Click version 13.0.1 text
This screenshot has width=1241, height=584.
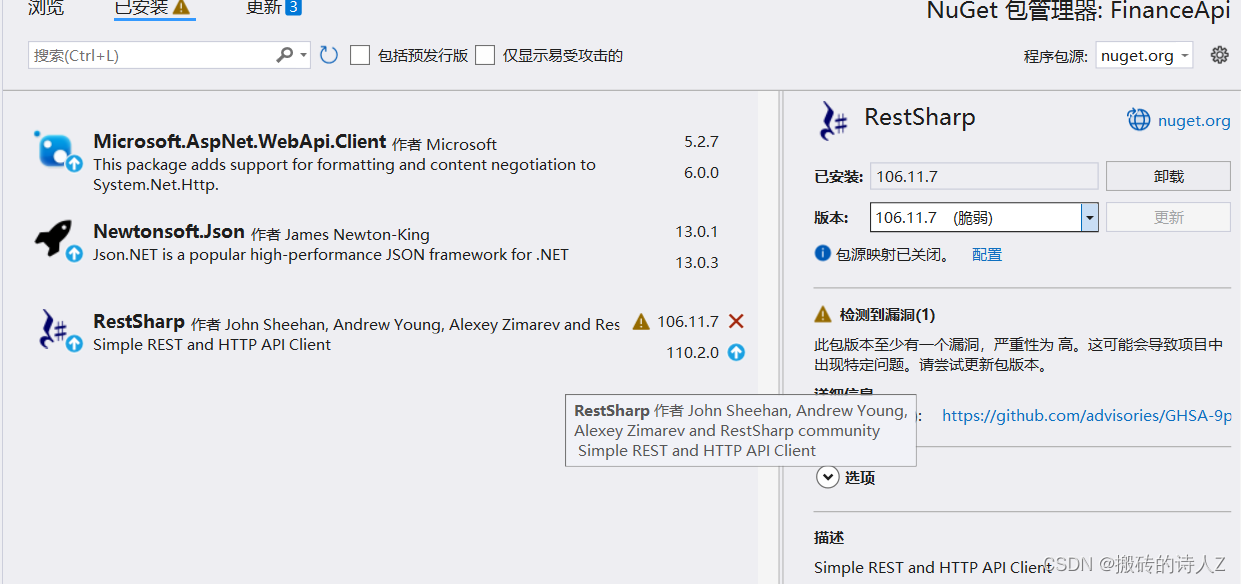click(x=697, y=231)
